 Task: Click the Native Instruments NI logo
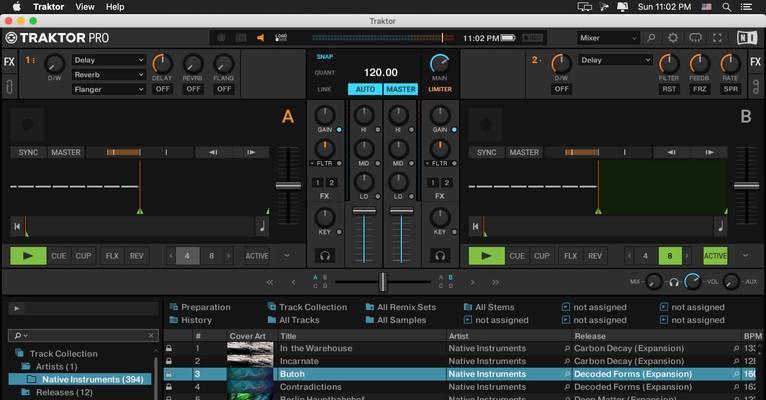click(x=747, y=38)
